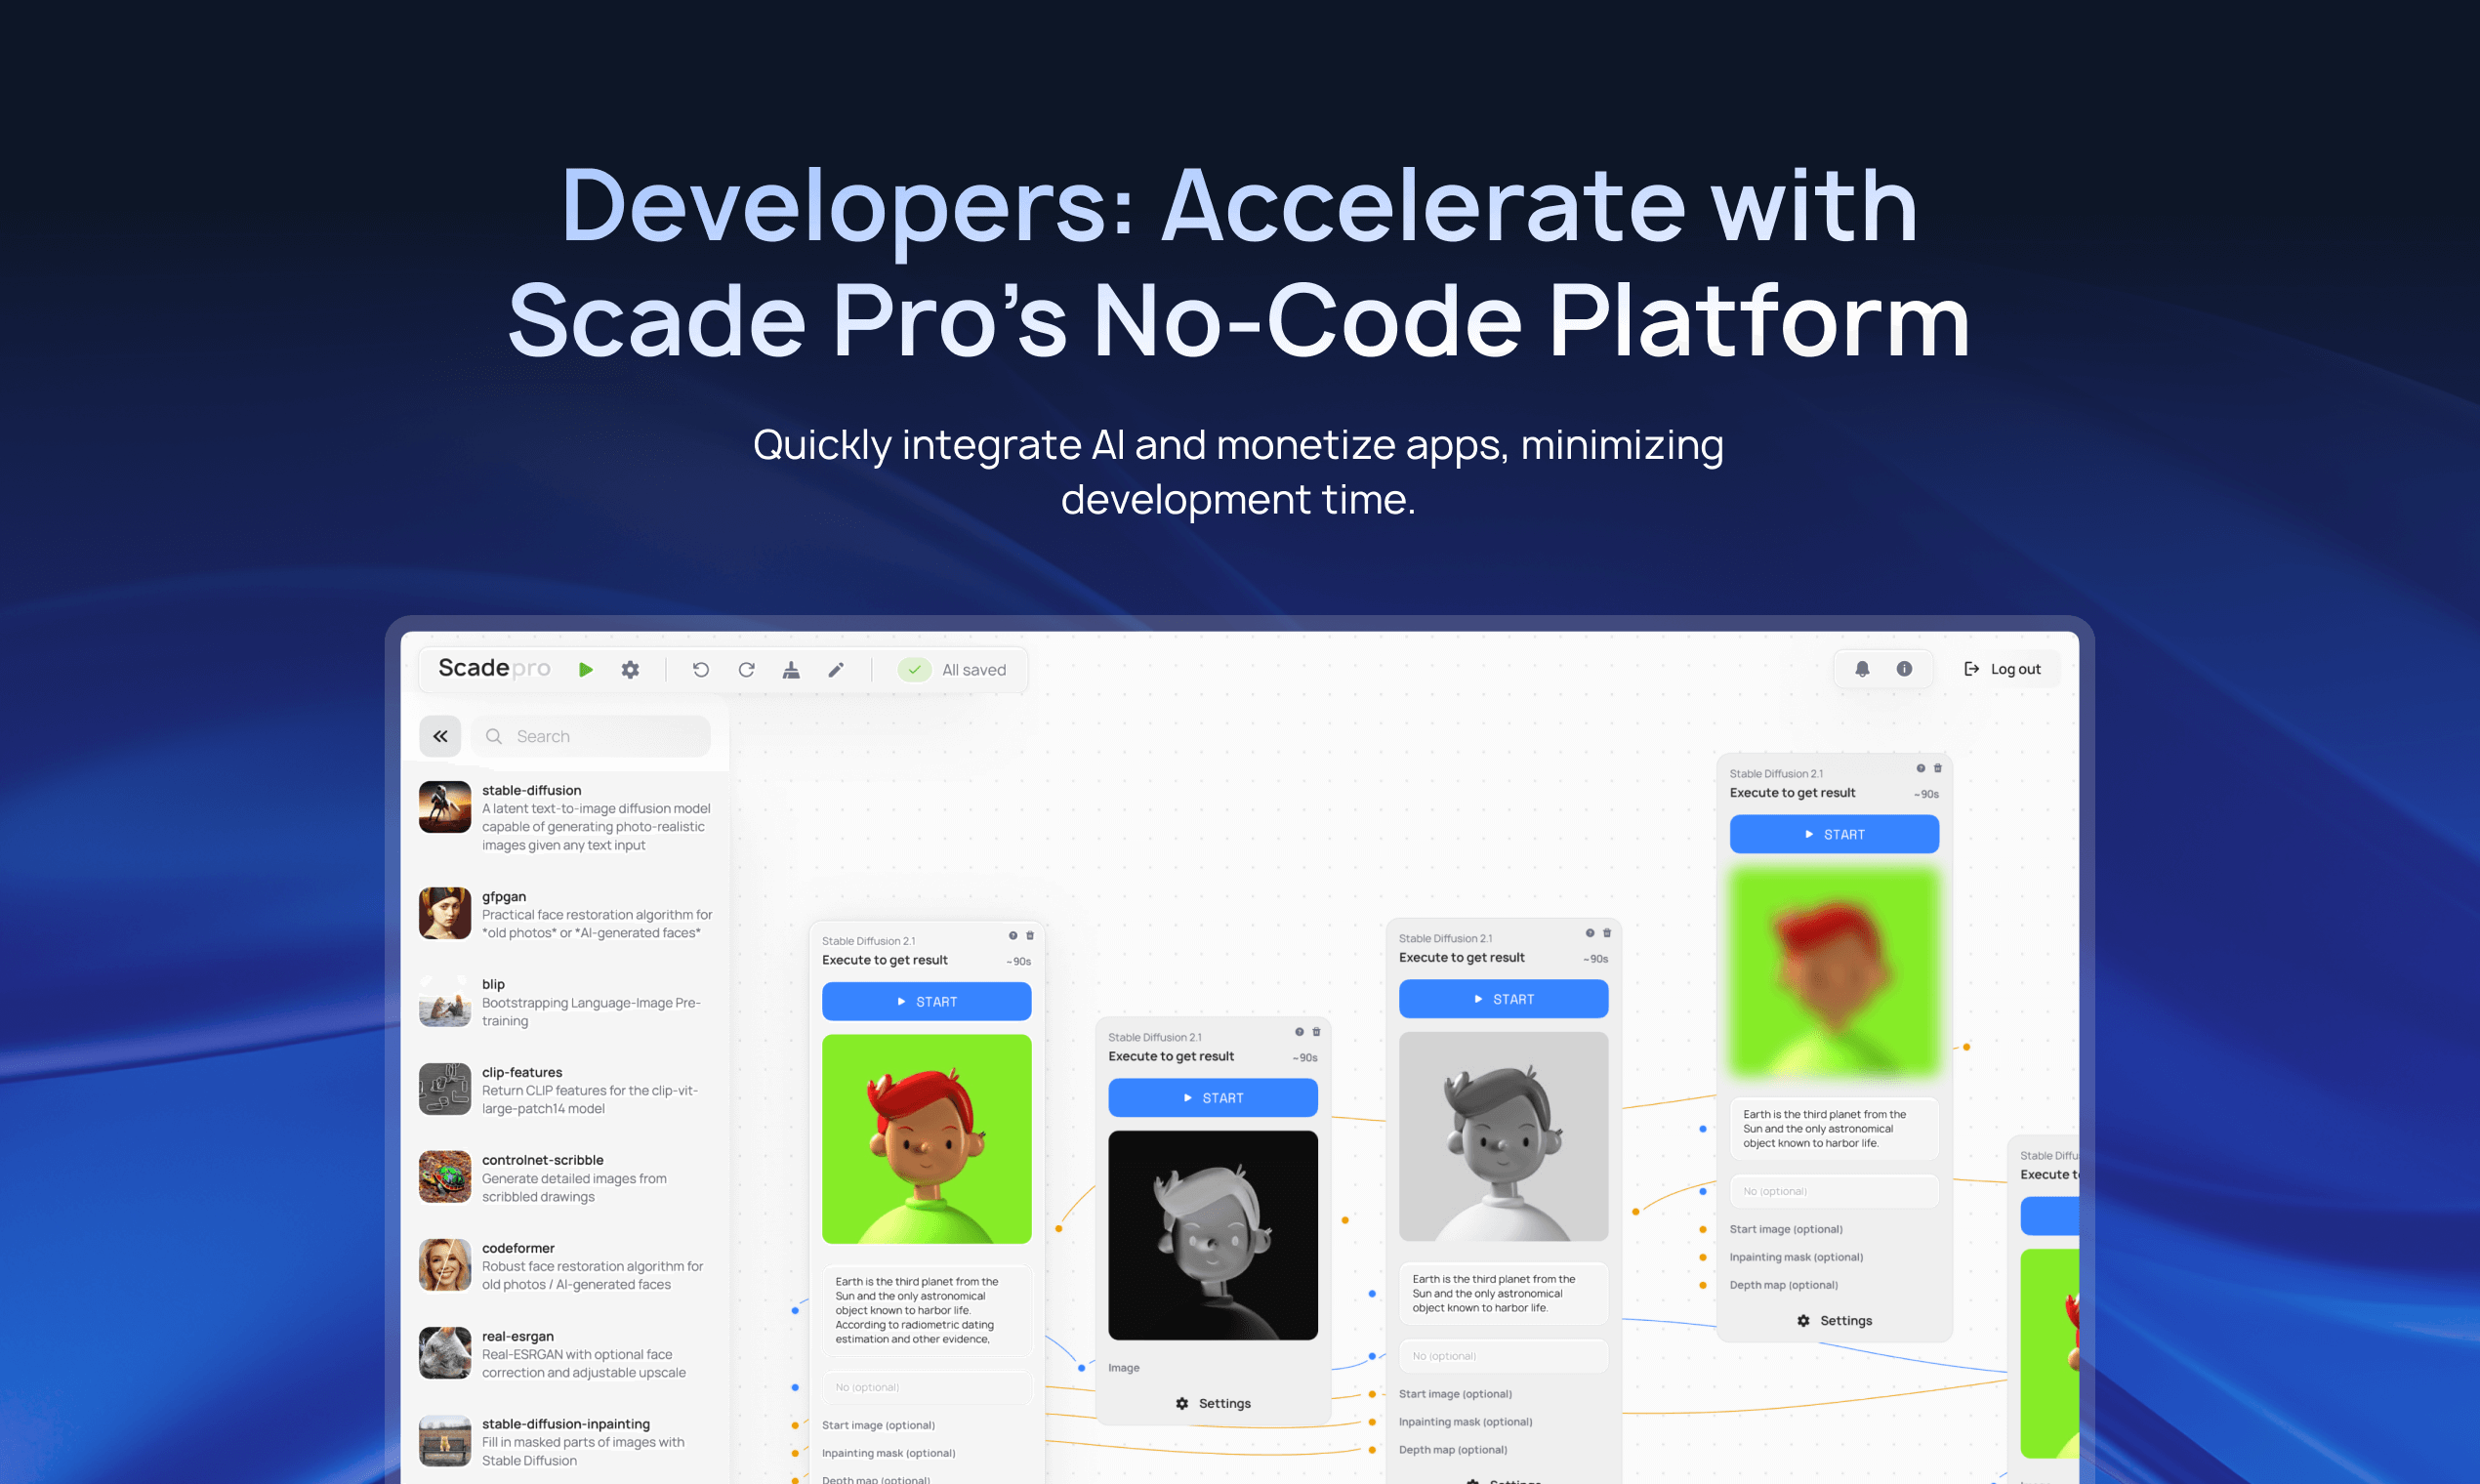Screen dimensions: 2480x1484
Task: Click the redo arrow icon
Action: (746, 669)
